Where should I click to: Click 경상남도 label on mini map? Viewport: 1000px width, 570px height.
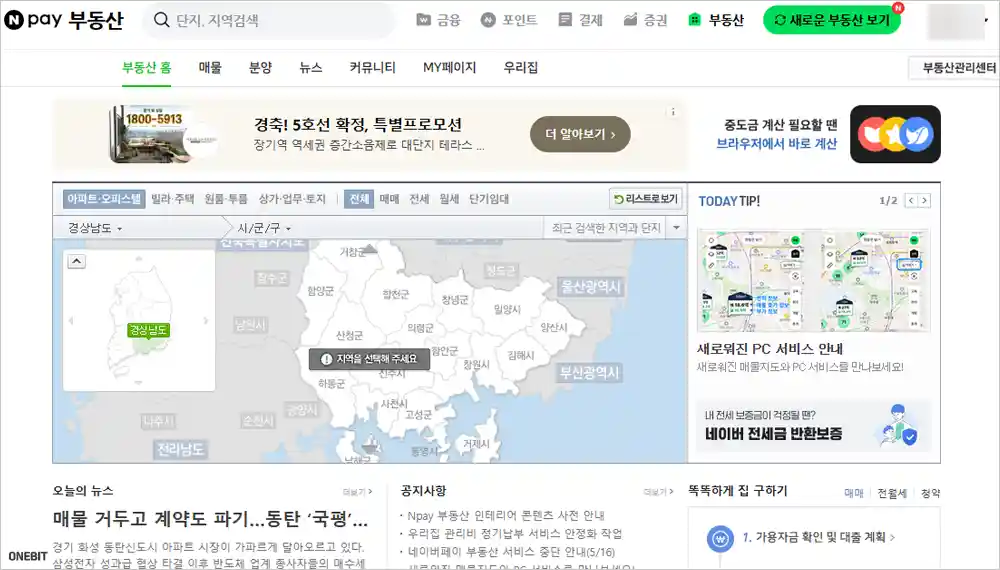(148, 330)
